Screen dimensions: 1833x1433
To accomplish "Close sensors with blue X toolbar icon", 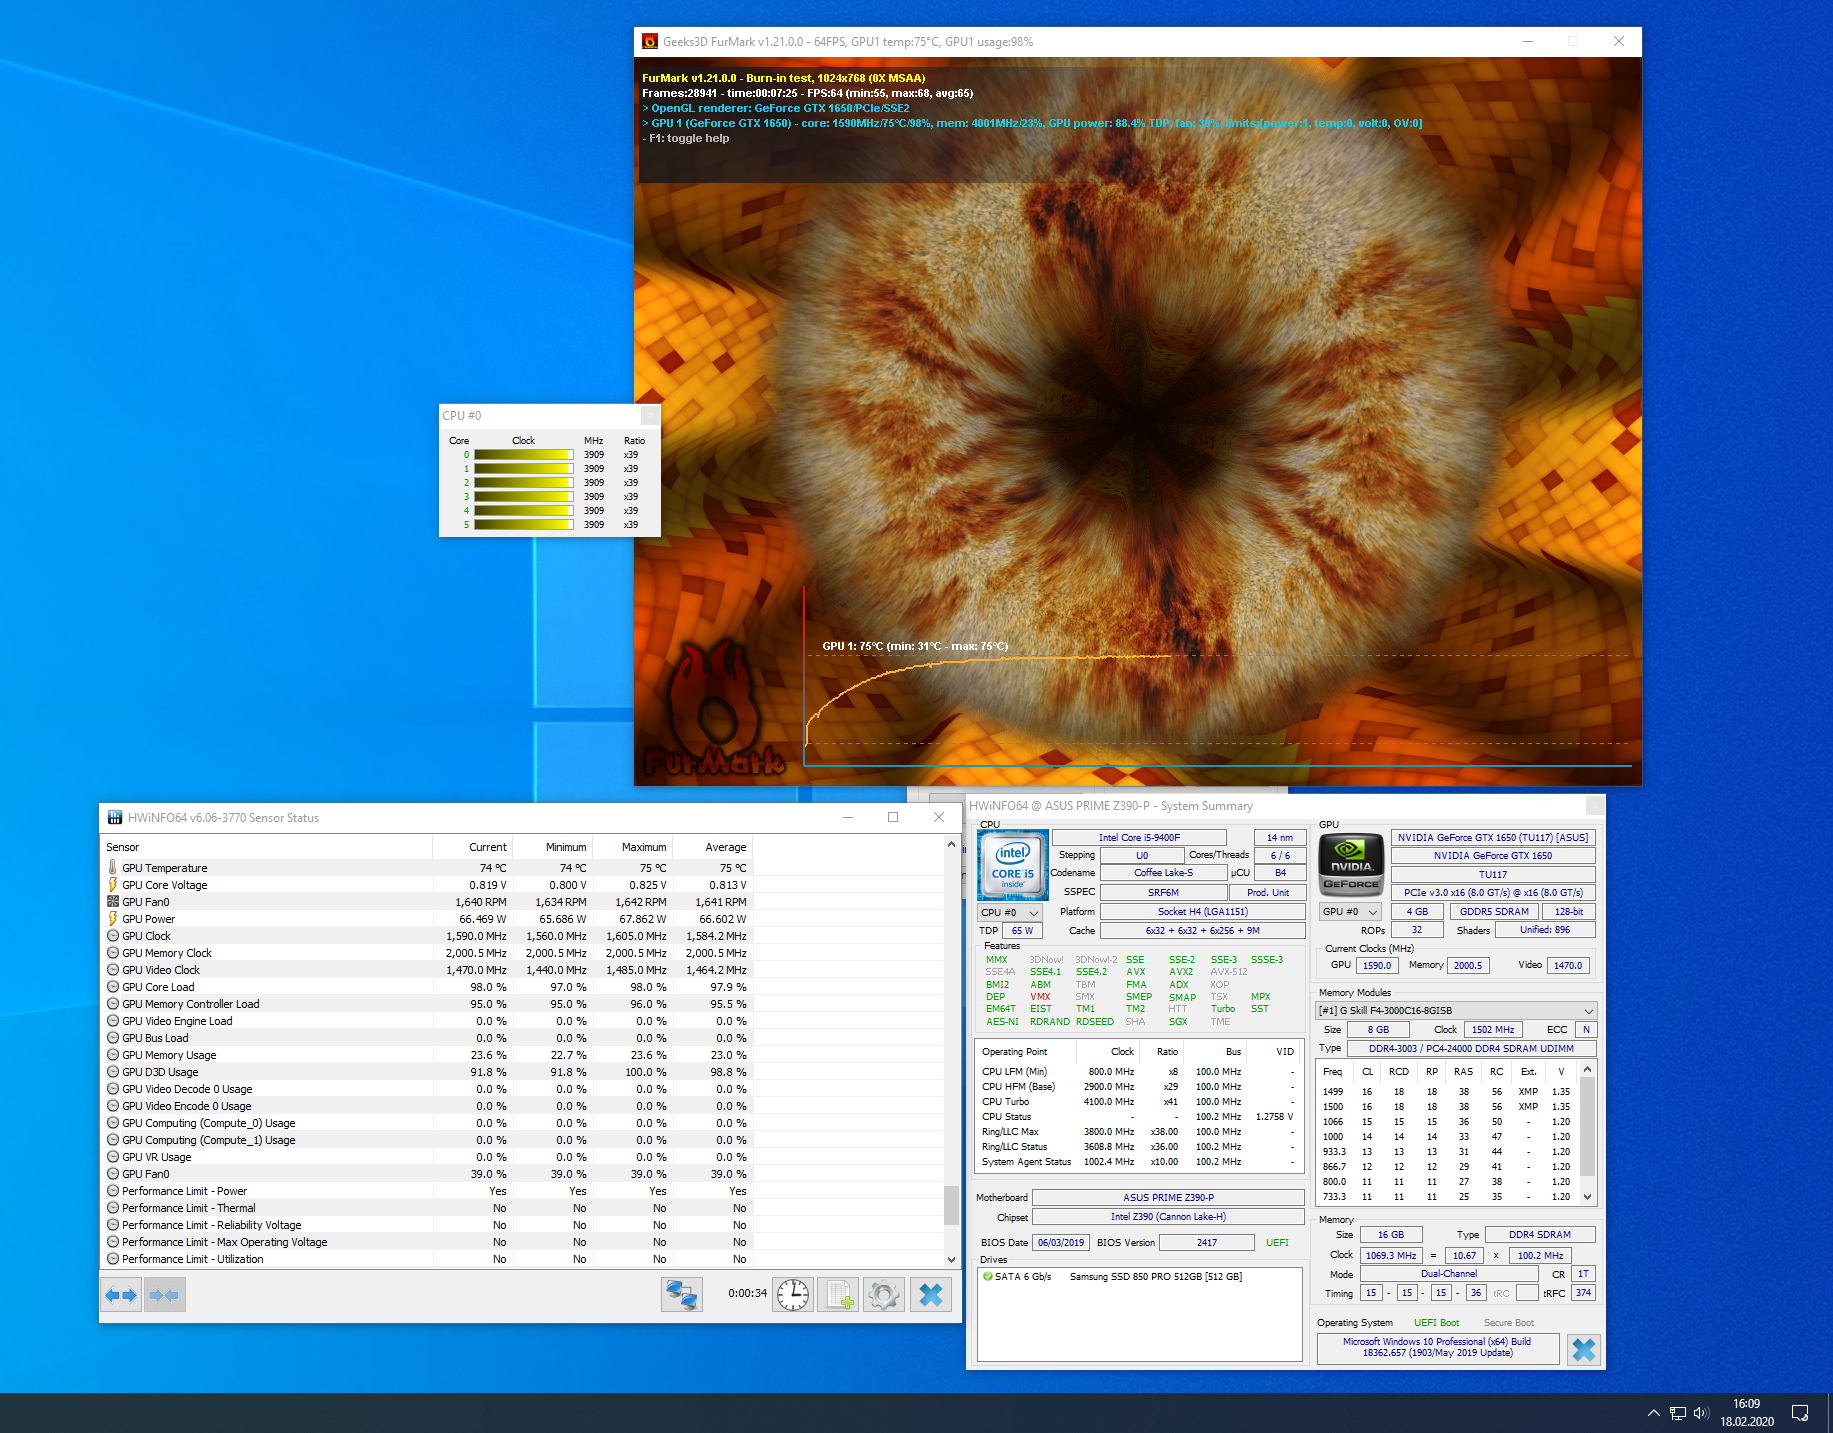I will click(930, 1295).
